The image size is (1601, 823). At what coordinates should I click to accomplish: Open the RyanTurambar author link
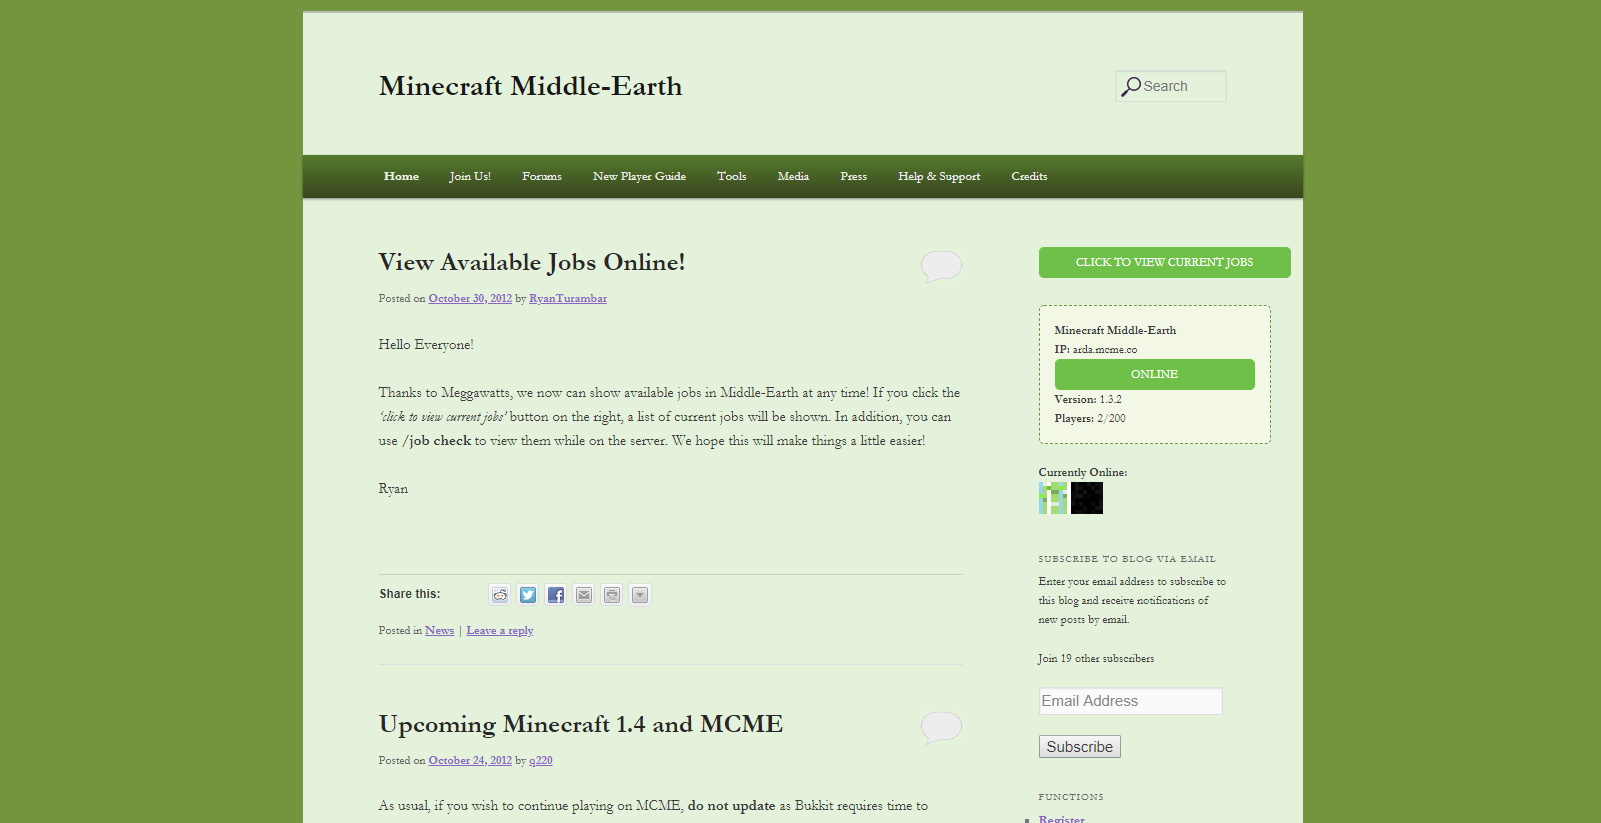[x=568, y=298]
